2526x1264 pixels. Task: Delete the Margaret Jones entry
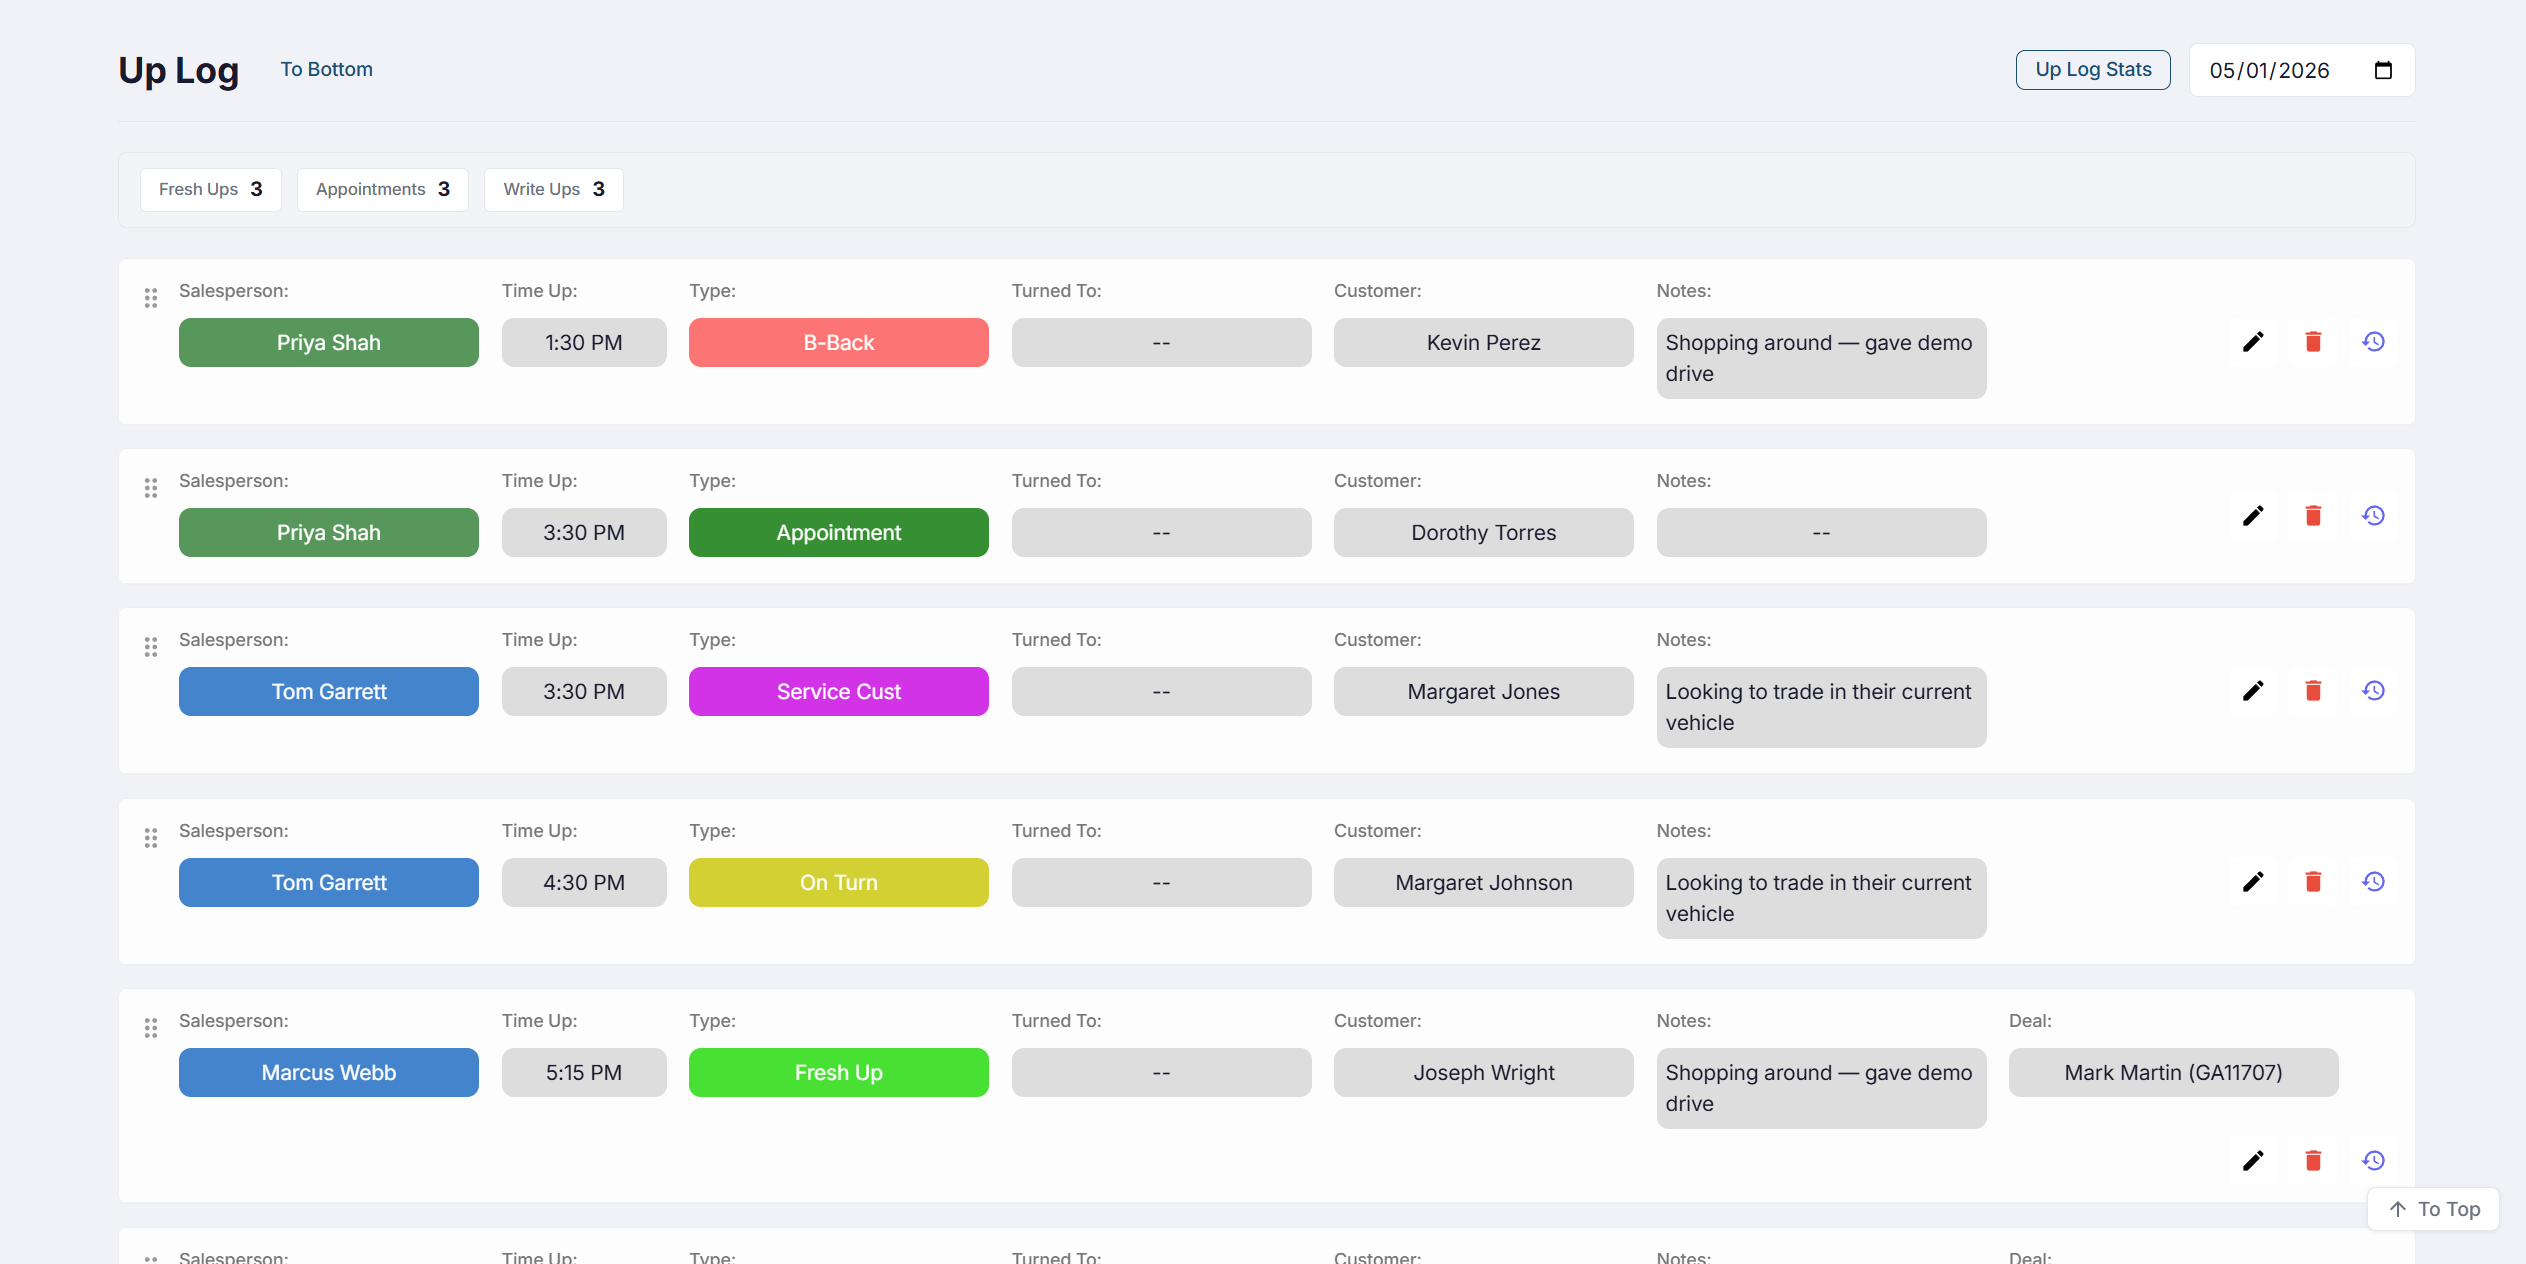(x=2313, y=691)
